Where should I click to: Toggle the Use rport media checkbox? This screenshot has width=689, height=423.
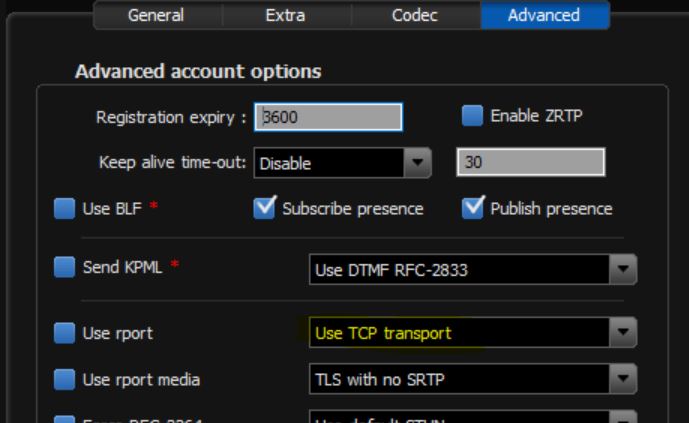64,380
